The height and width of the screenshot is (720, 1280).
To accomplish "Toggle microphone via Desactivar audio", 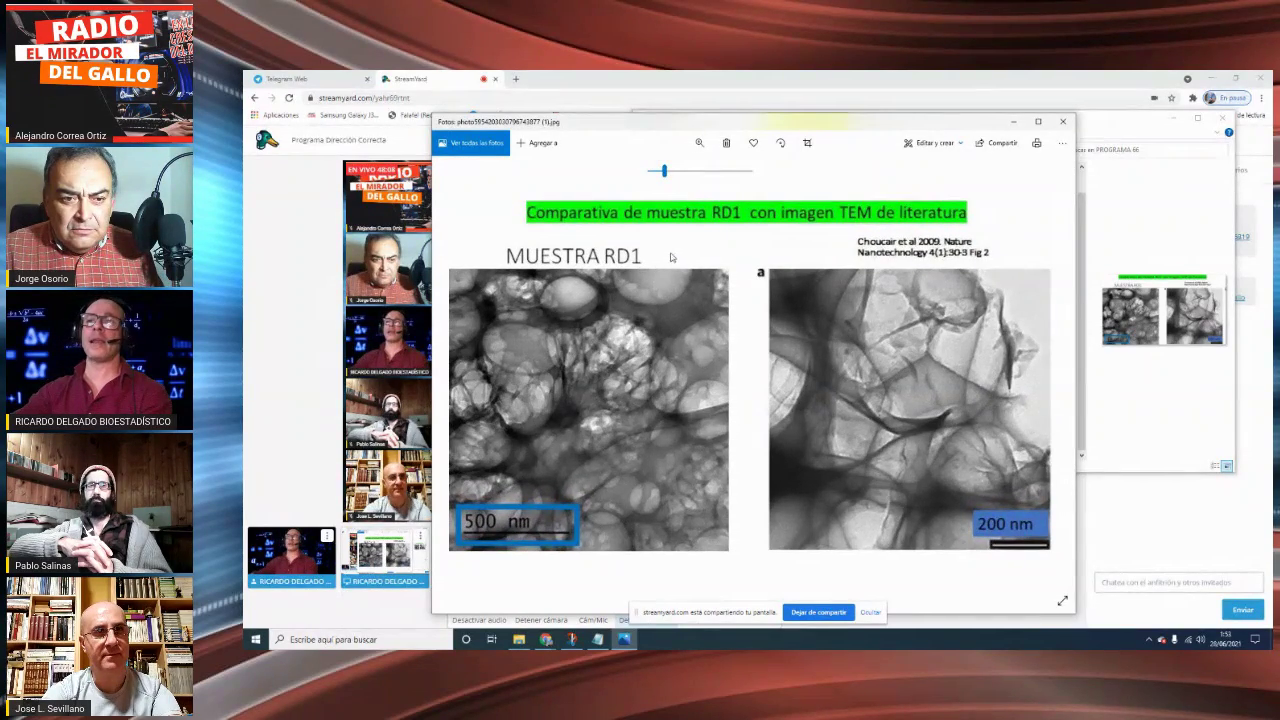I will tap(479, 620).
